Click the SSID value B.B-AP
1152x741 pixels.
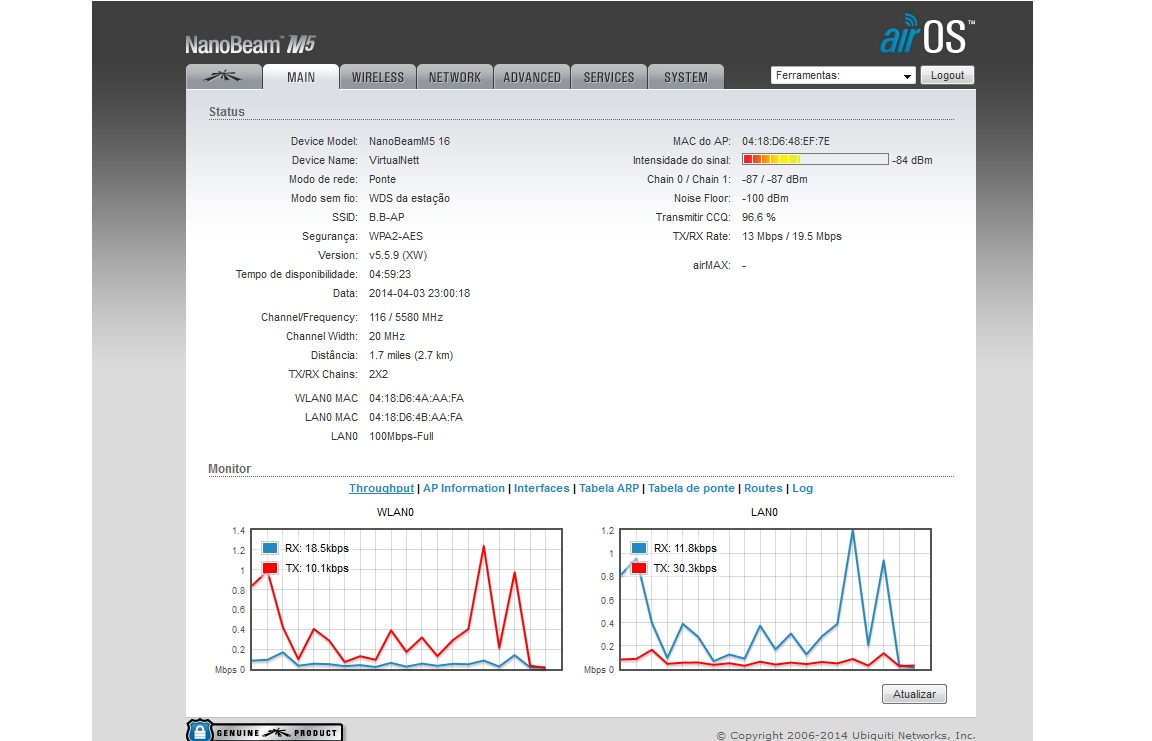tap(386, 217)
